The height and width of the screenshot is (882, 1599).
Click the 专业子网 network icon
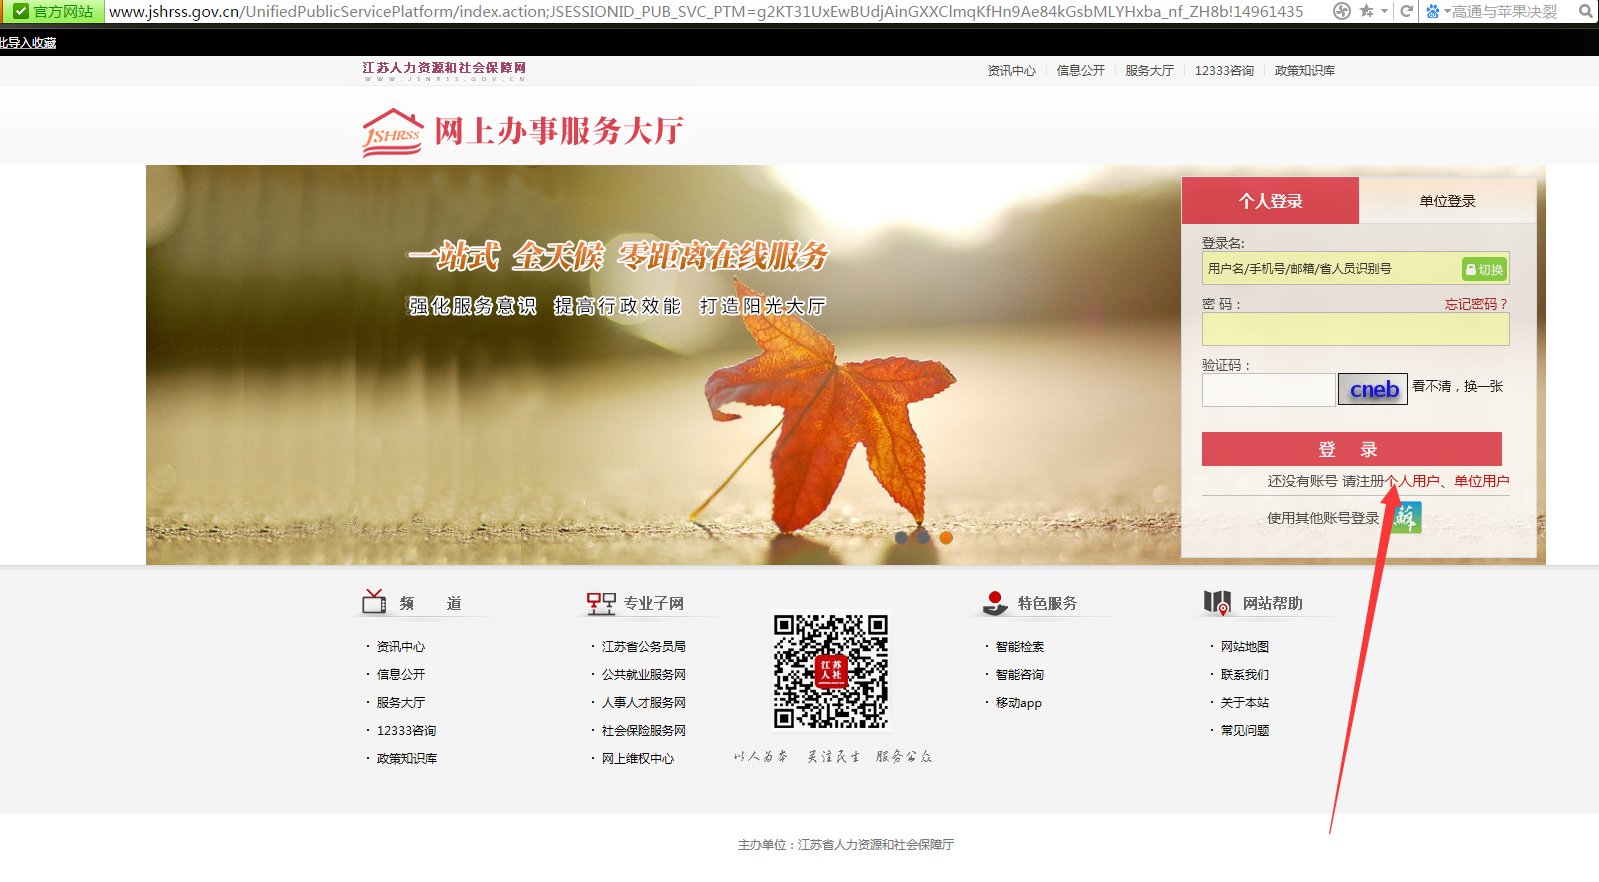point(600,603)
